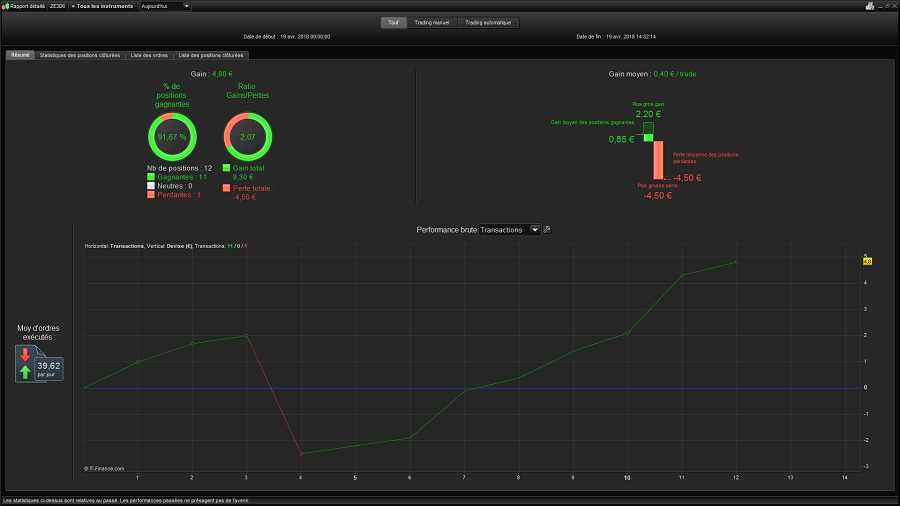Open Liste des positions clôturées tab

(211, 55)
